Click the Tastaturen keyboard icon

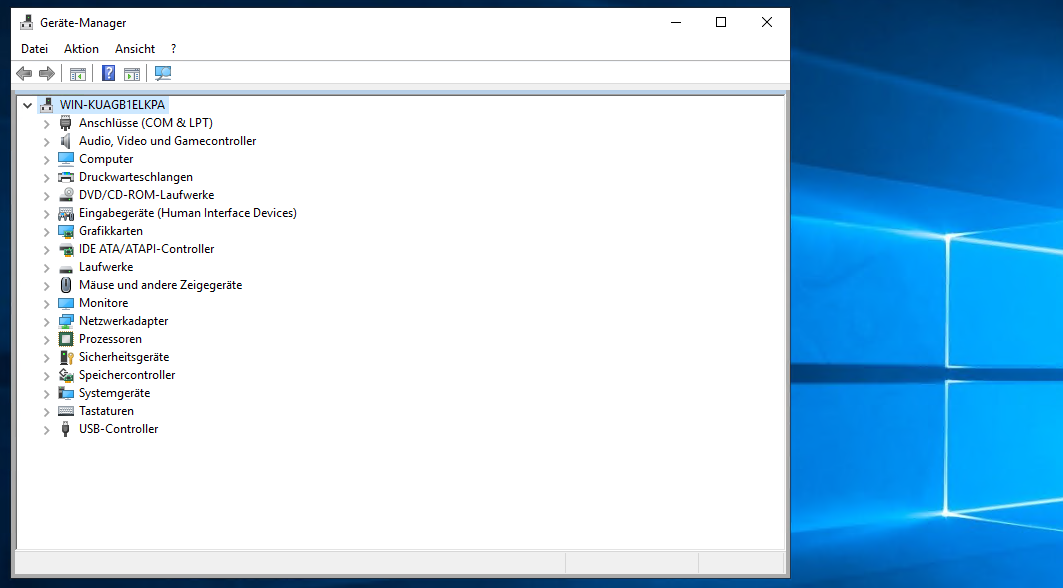click(66, 411)
